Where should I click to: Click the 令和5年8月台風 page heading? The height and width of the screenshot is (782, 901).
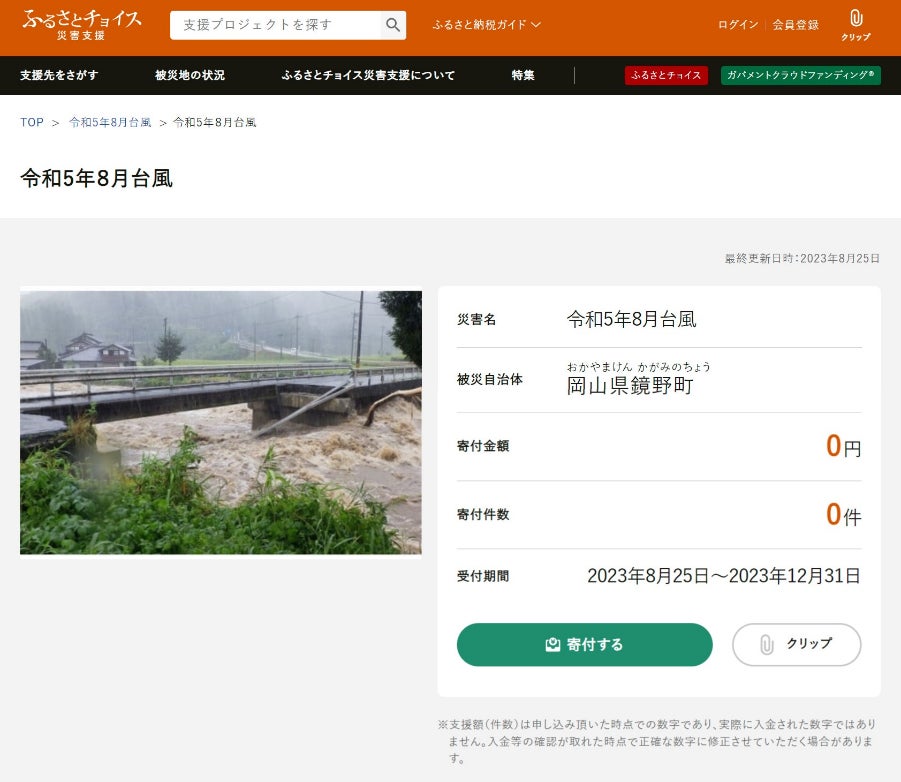[97, 178]
